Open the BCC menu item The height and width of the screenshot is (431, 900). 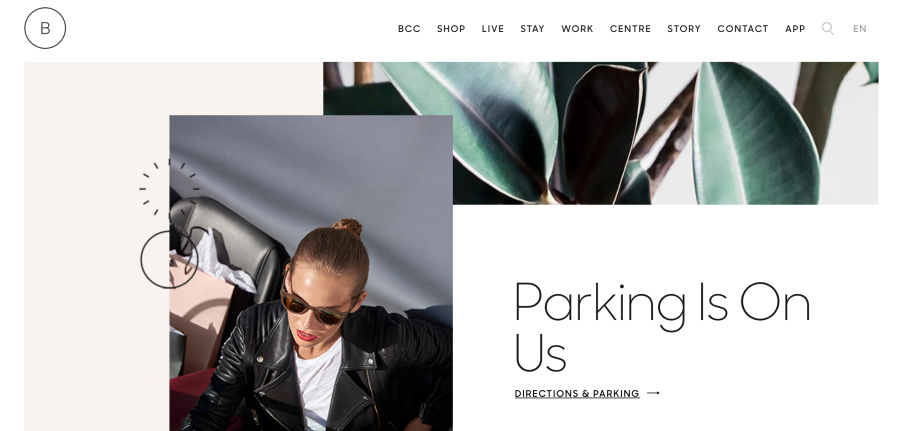409,29
